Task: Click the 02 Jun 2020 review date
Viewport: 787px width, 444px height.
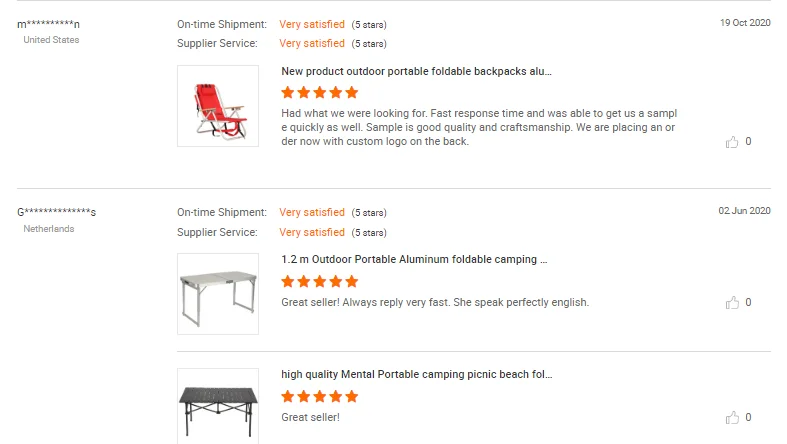Action: coord(745,210)
